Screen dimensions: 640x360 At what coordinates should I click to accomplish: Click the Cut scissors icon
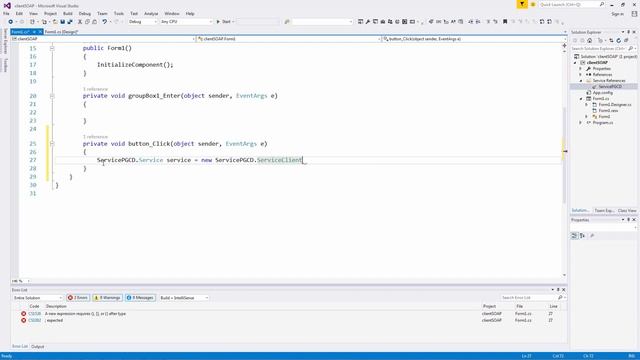coord(80,22)
